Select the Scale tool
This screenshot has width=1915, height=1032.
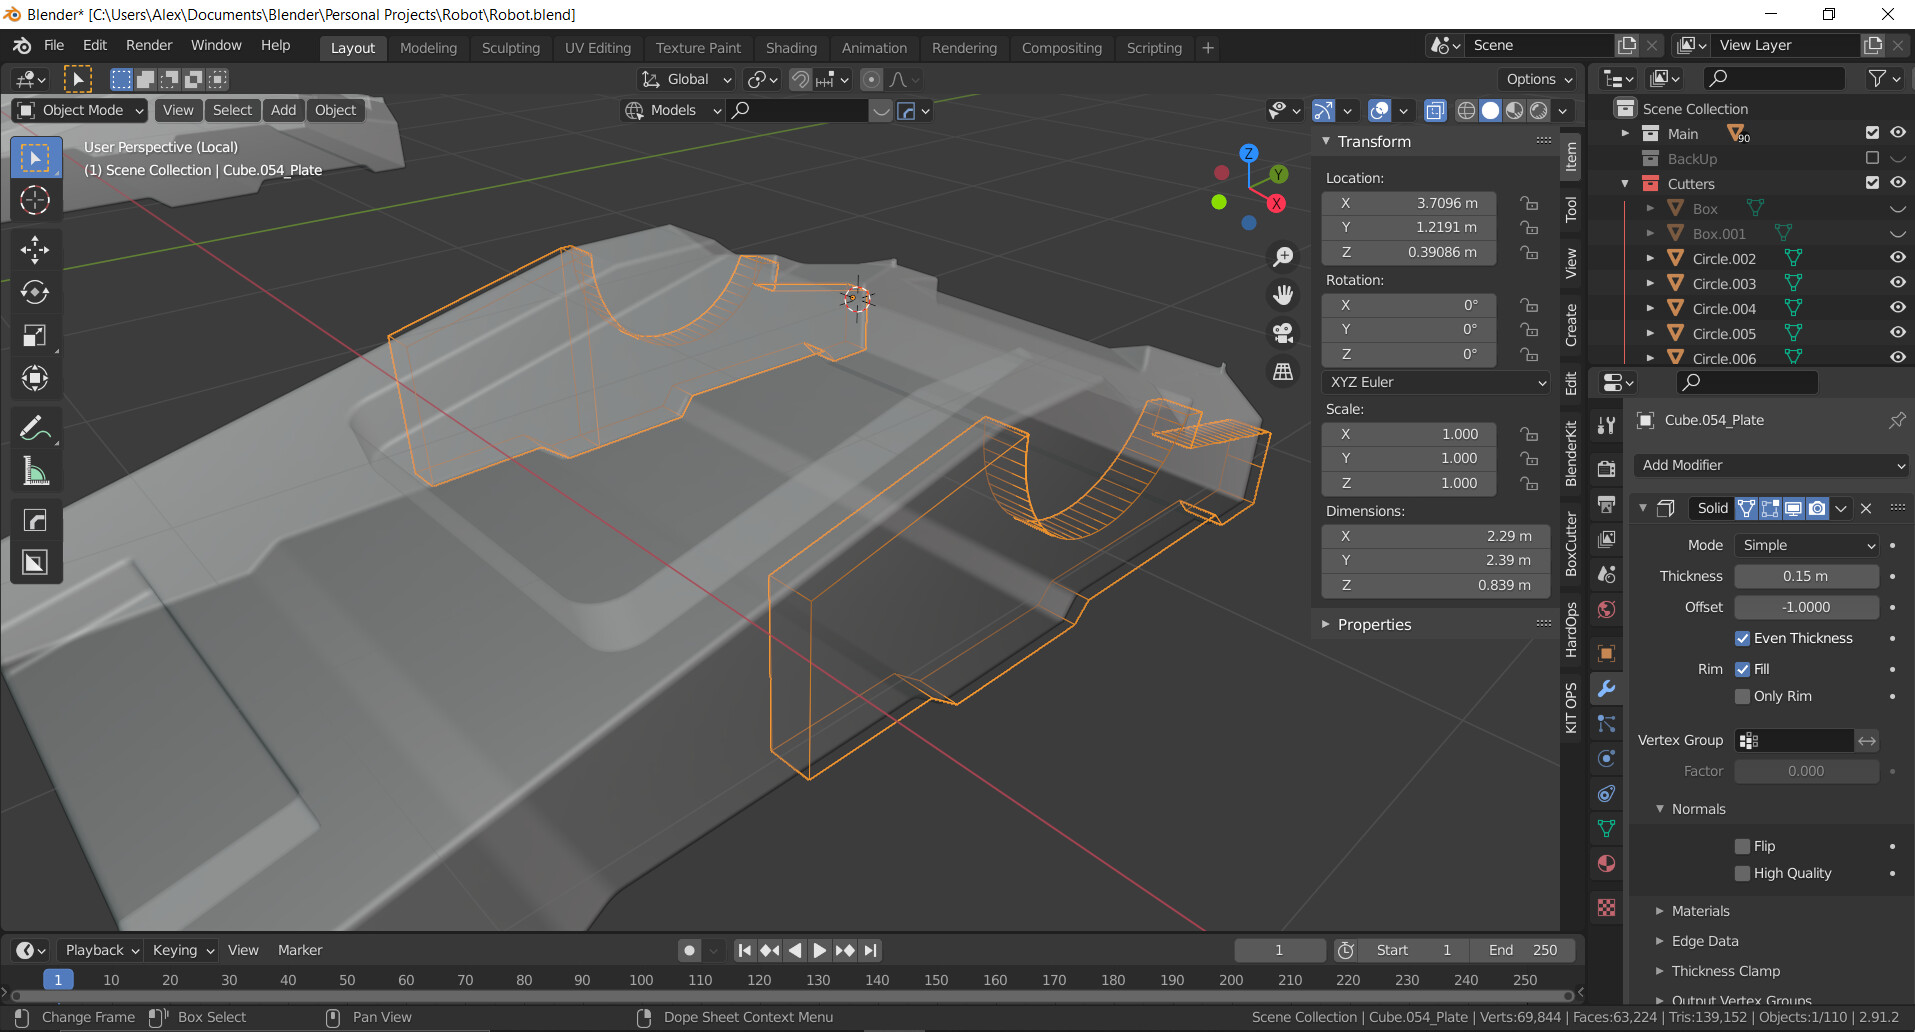pos(35,335)
